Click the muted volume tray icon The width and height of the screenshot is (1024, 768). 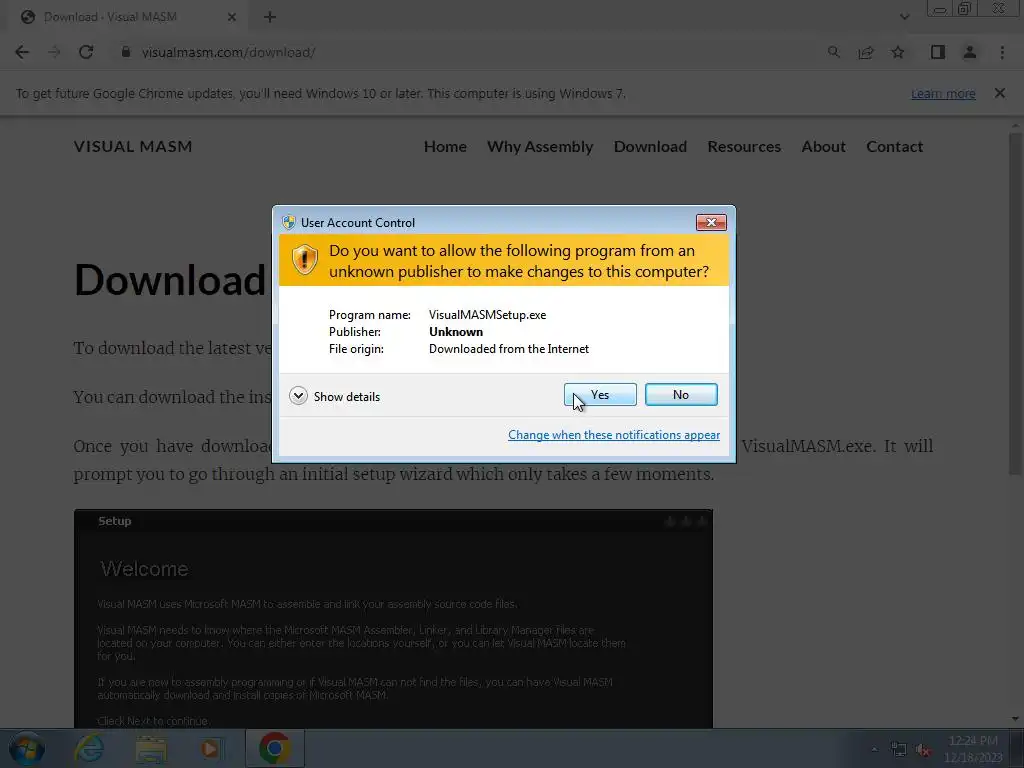(923, 750)
